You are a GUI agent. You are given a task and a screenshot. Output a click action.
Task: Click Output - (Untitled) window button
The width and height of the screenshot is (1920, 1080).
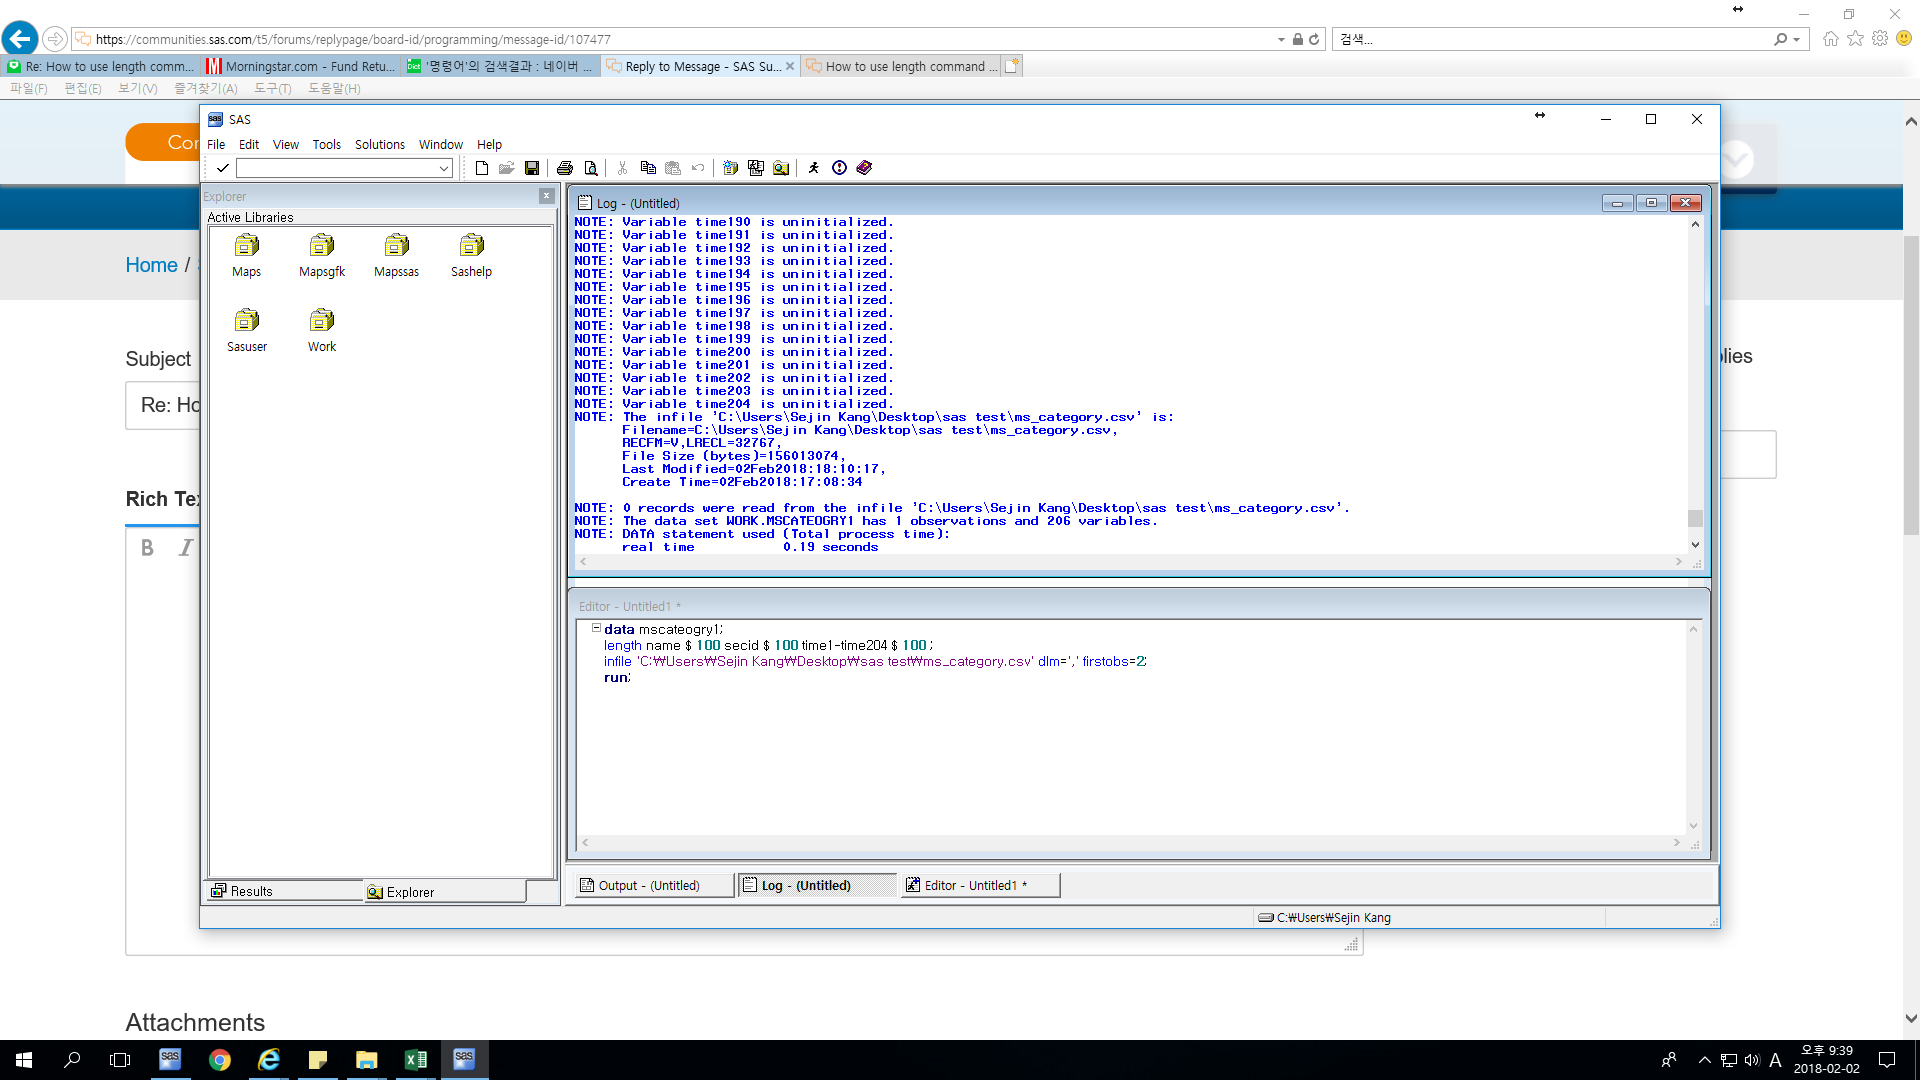tap(652, 885)
